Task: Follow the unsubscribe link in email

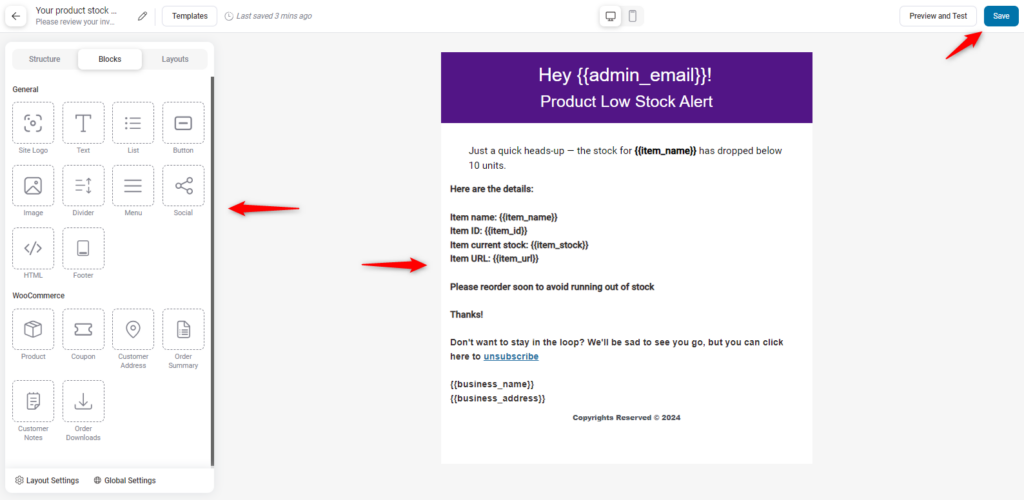Action: (x=511, y=356)
